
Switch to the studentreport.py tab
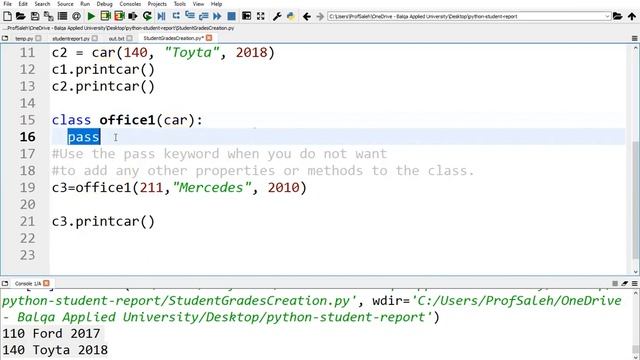point(71,38)
